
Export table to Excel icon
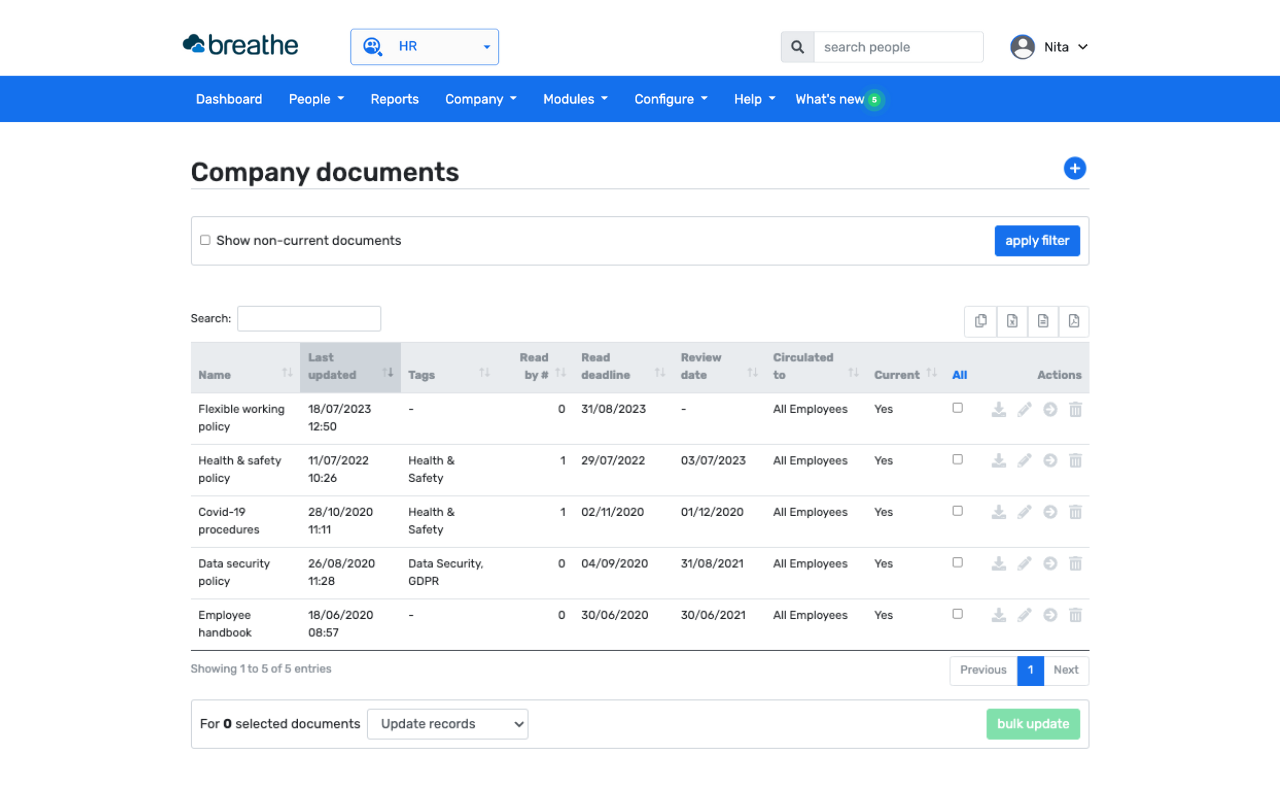point(1012,321)
